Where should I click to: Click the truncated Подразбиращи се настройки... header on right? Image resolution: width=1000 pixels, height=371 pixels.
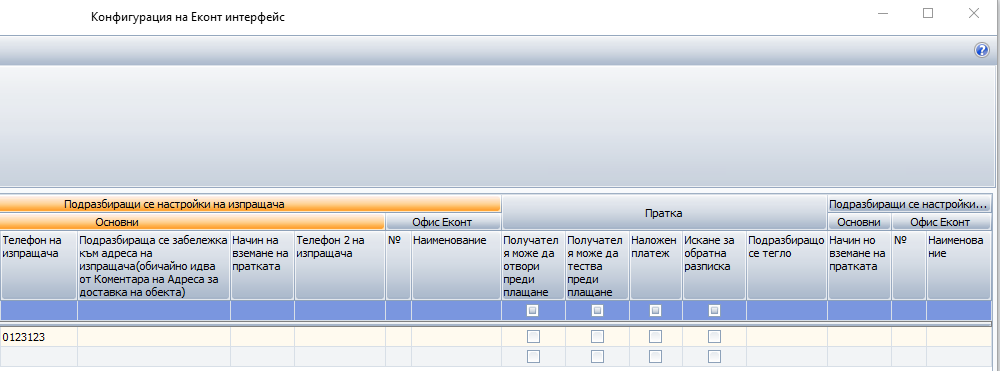tap(909, 204)
